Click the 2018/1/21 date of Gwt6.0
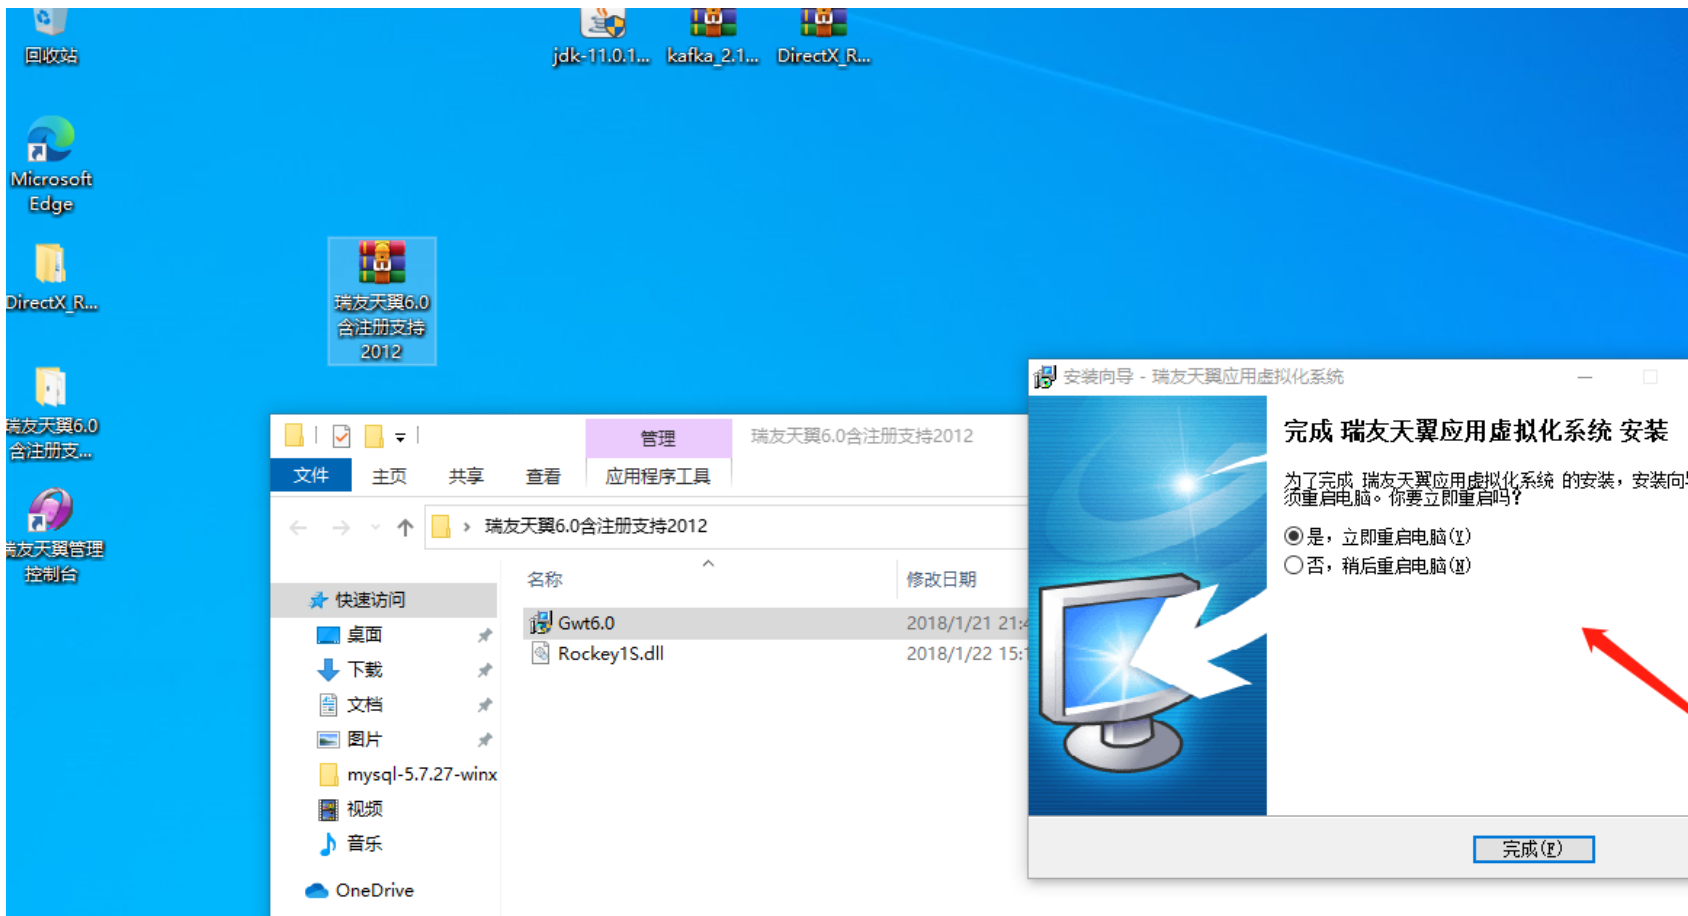 click(x=966, y=623)
